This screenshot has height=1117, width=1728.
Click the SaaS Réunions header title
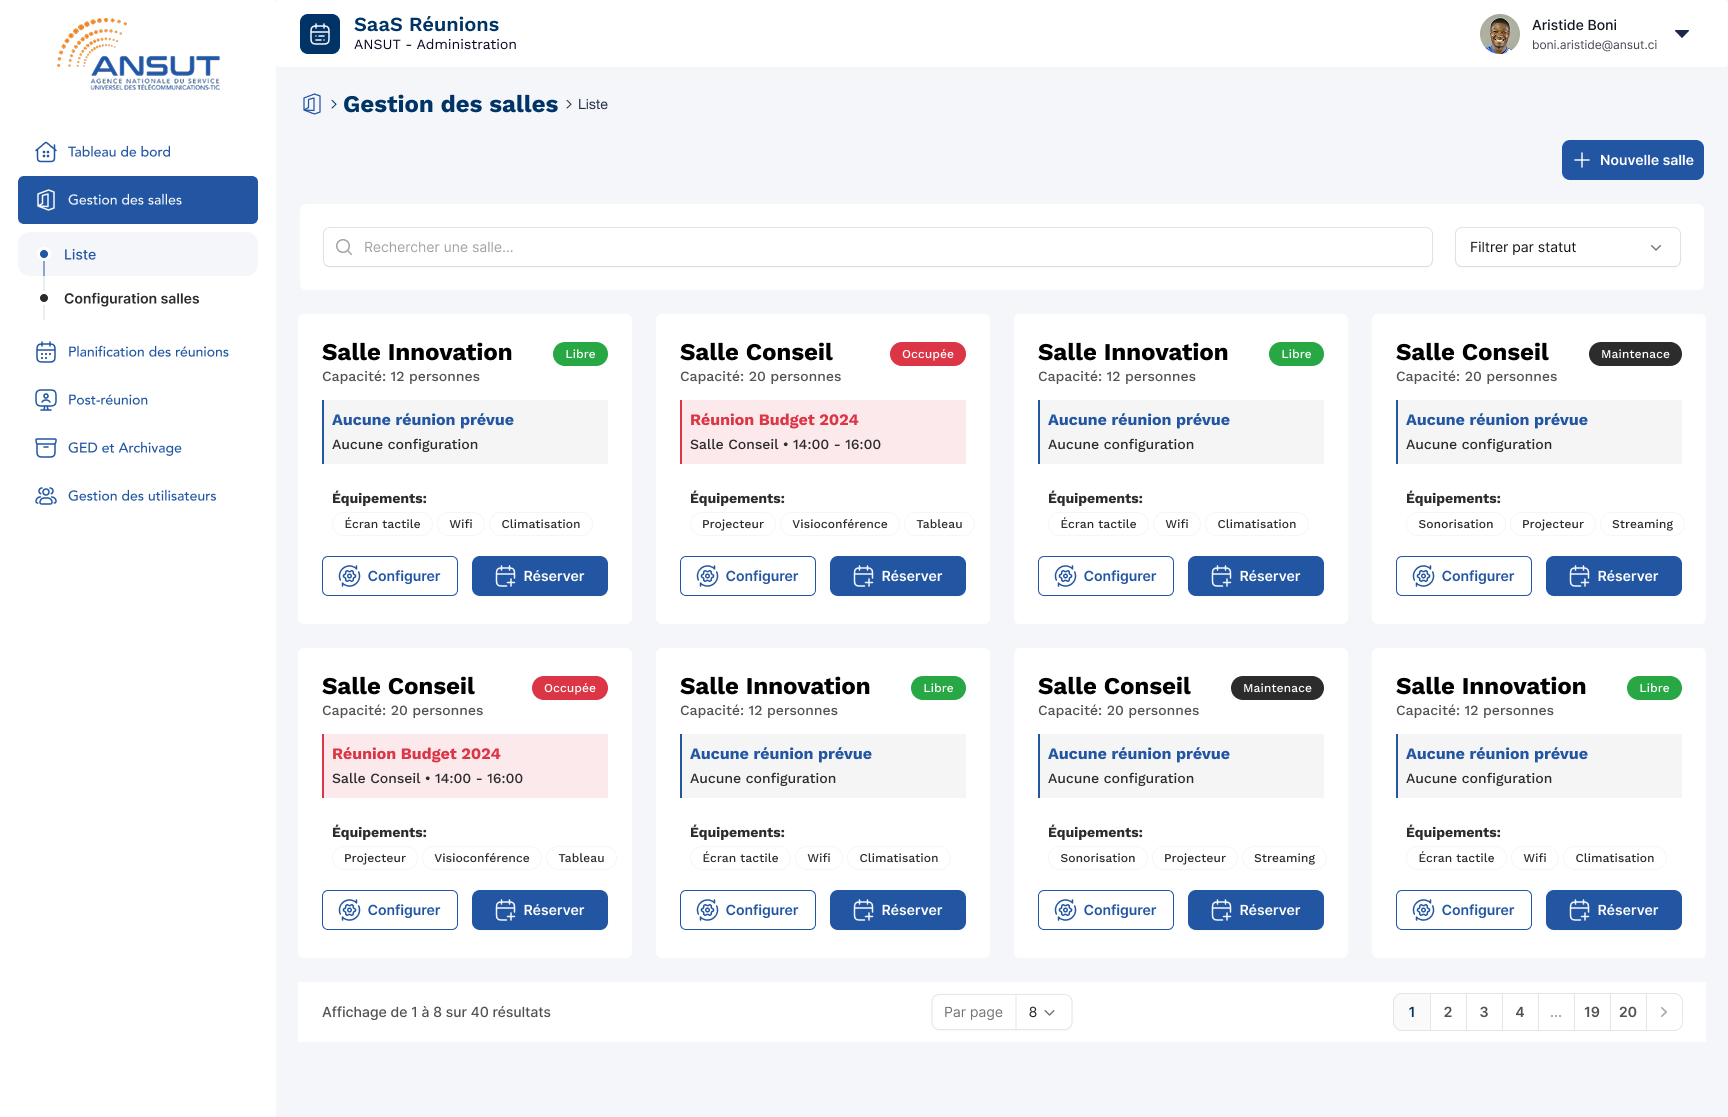[x=427, y=24]
